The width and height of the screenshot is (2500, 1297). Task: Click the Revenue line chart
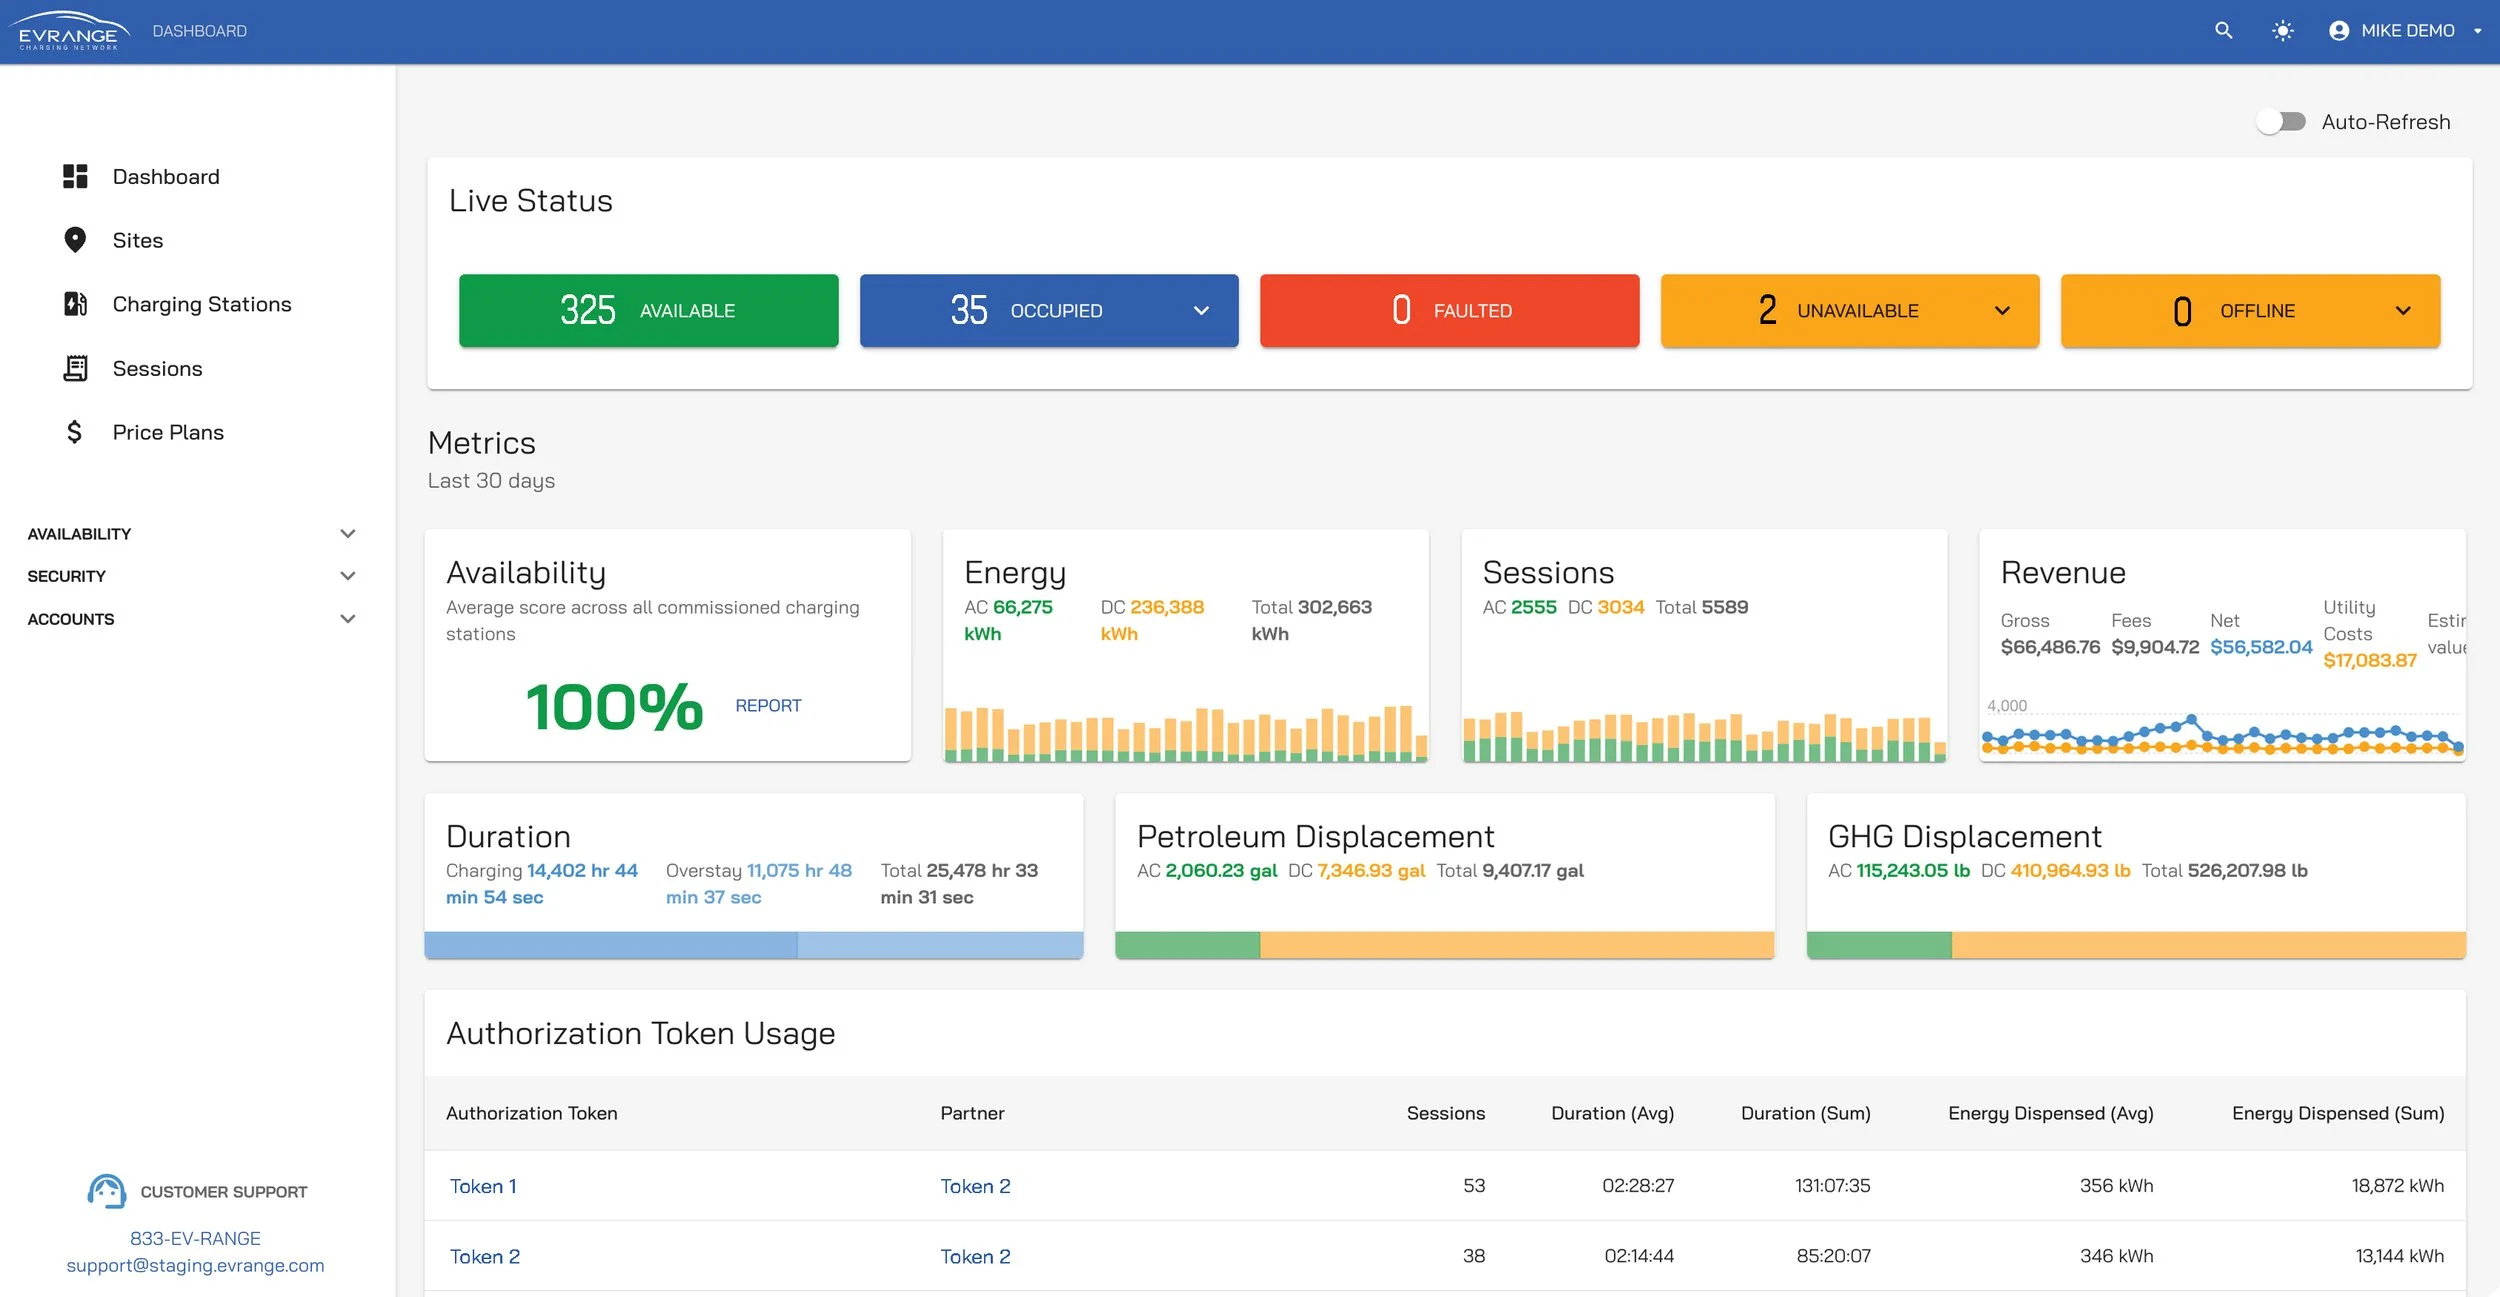pos(2222,735)
